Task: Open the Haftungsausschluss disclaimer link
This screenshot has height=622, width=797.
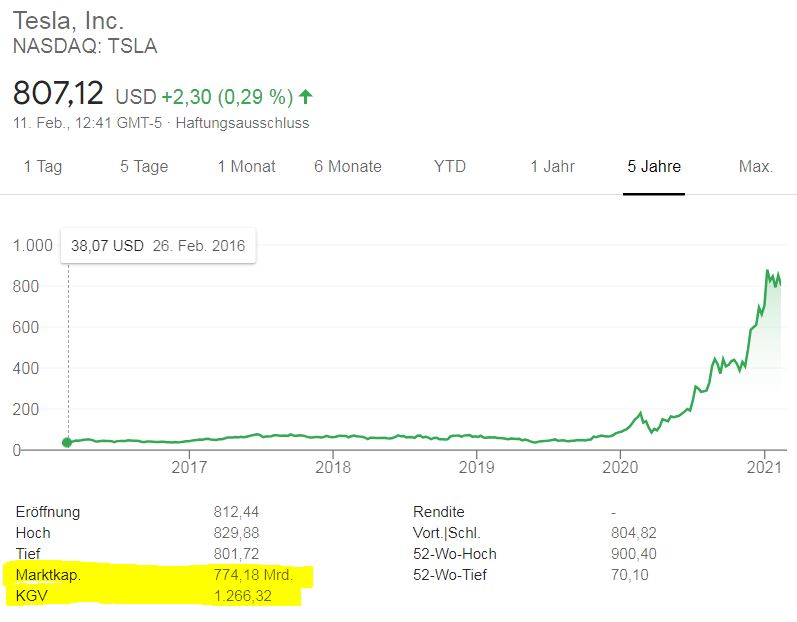Action: click(x=243, y=123)
